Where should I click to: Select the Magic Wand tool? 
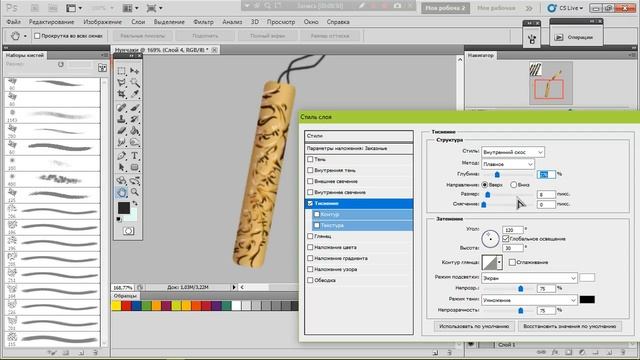pos(135,83)
